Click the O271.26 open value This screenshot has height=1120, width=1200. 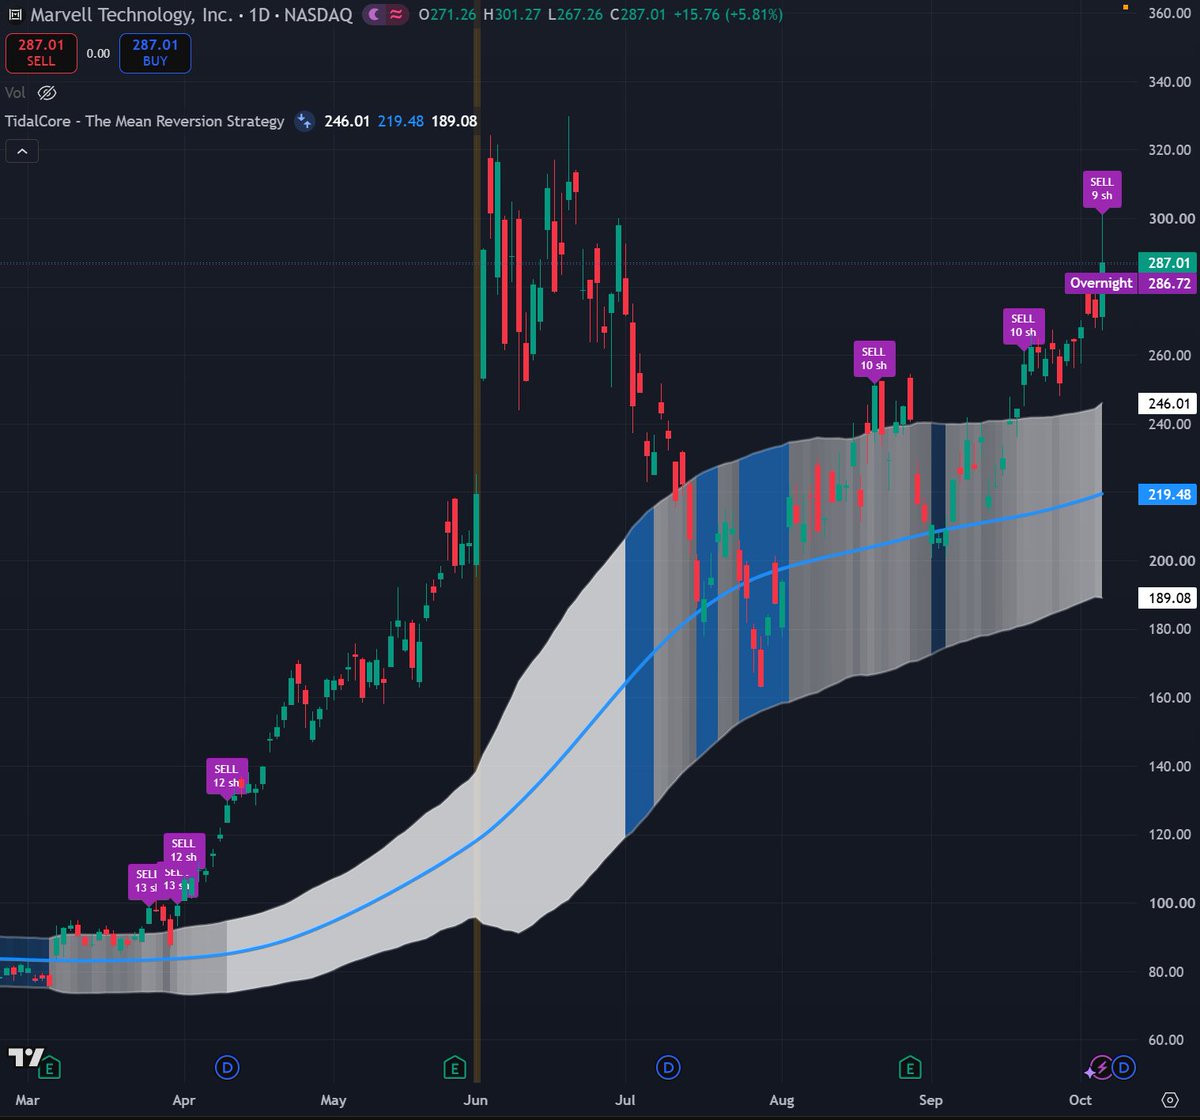(x=448, y=15)
